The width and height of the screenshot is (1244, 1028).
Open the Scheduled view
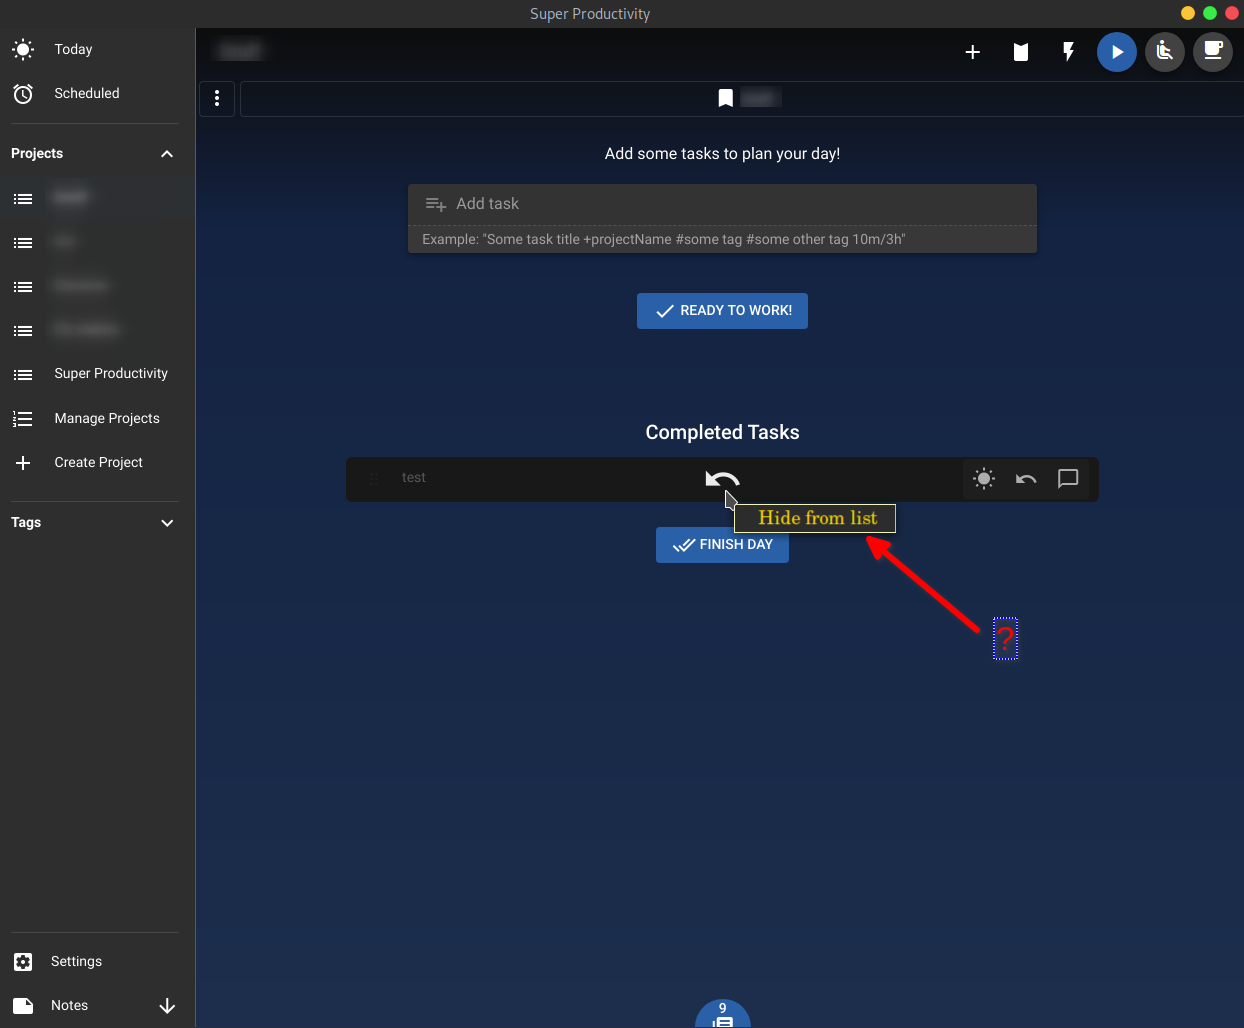pos(86,93)
